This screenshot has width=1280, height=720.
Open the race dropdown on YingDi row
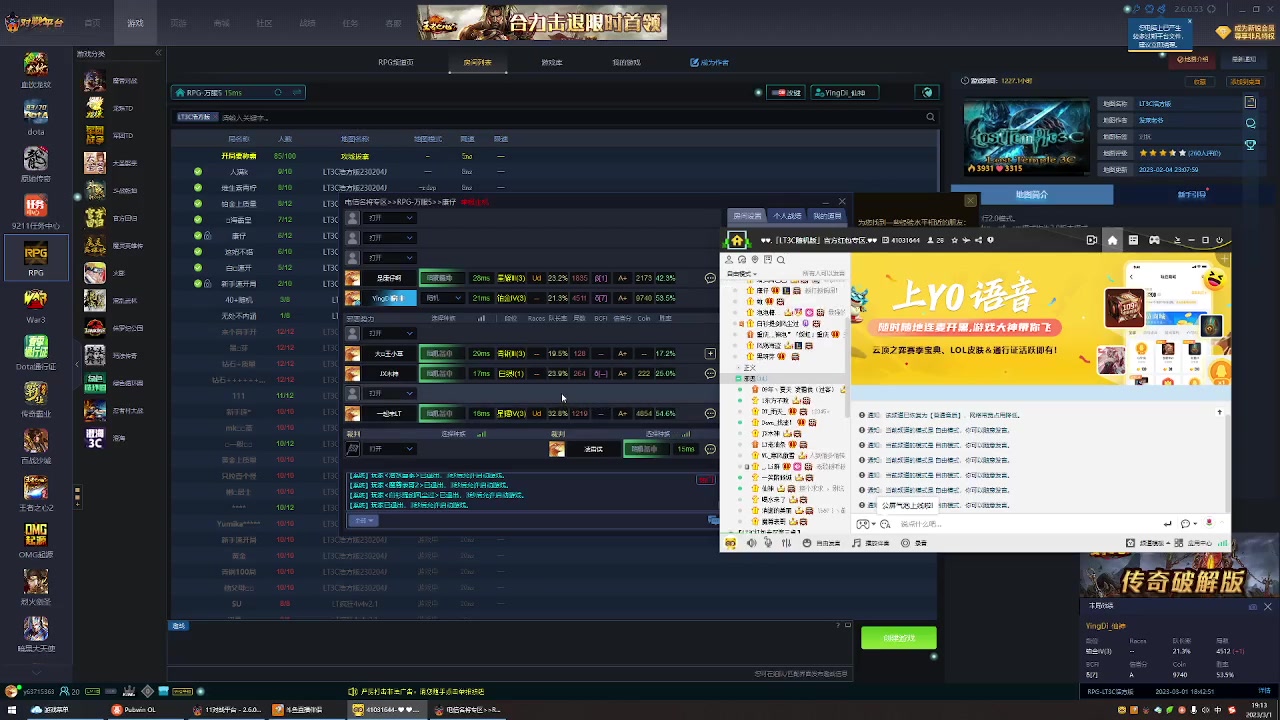tap(444, 298)
